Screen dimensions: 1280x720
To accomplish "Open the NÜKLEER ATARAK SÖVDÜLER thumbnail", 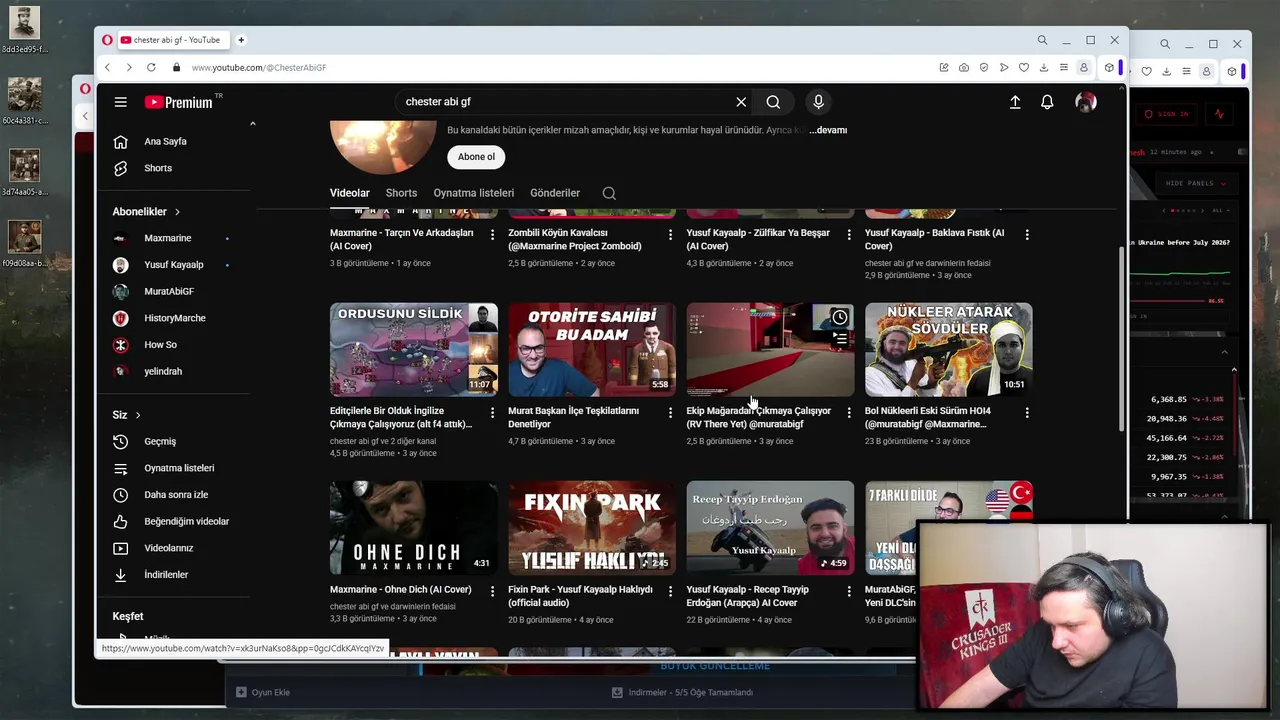I will tap(949, 350).
